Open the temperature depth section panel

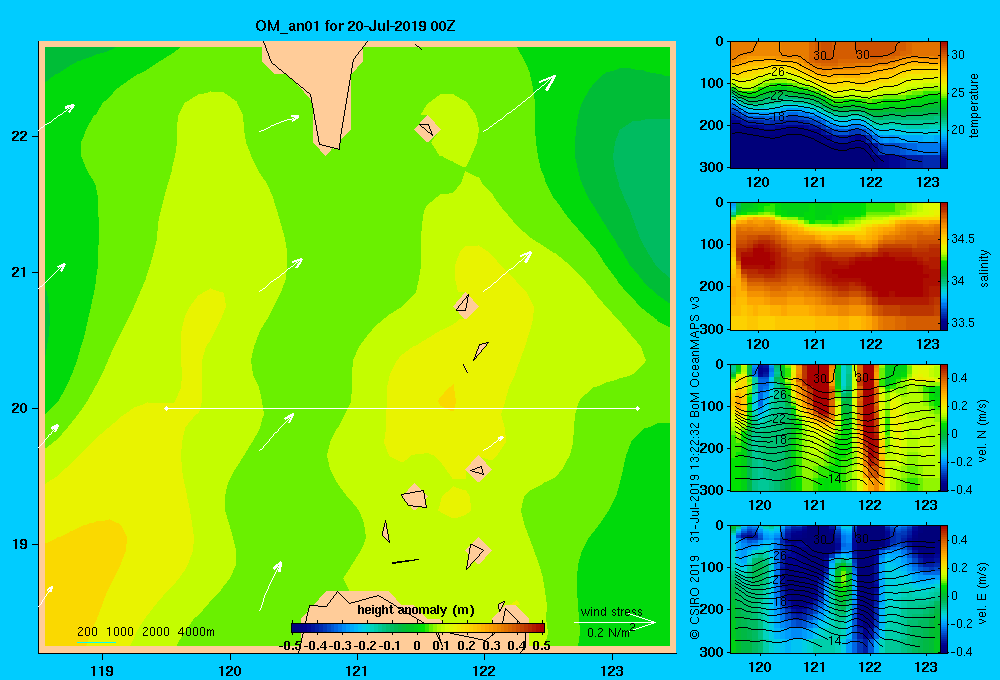tap(834, 105)
